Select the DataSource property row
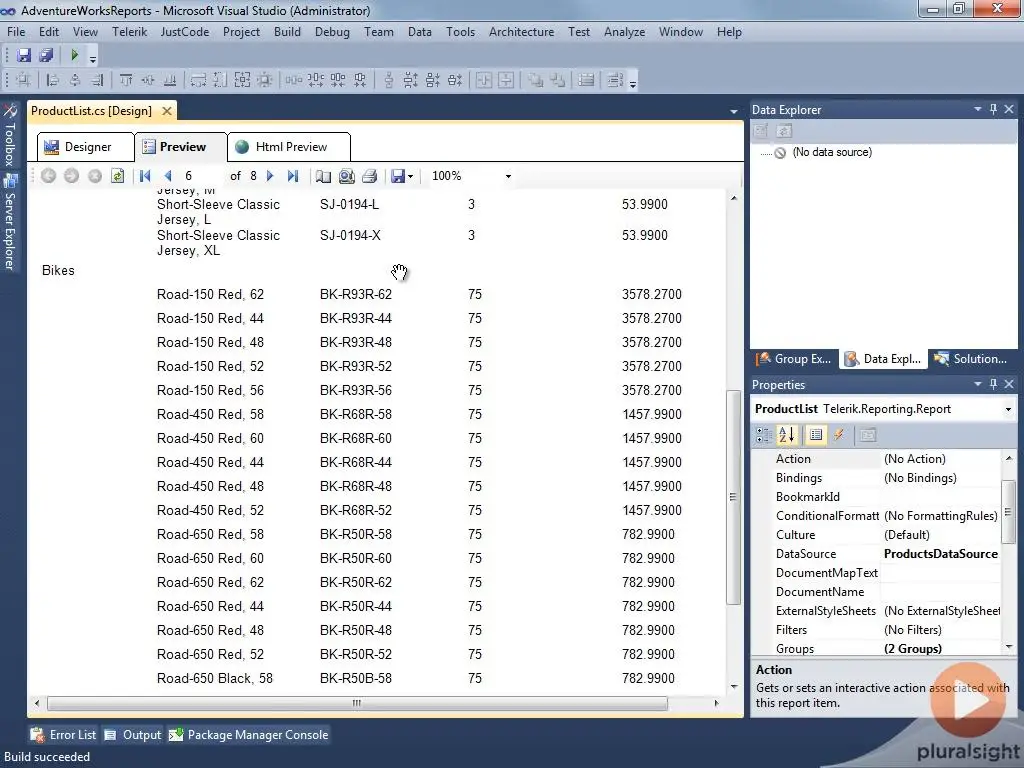The image size is (1024, 768). [876, 554]
